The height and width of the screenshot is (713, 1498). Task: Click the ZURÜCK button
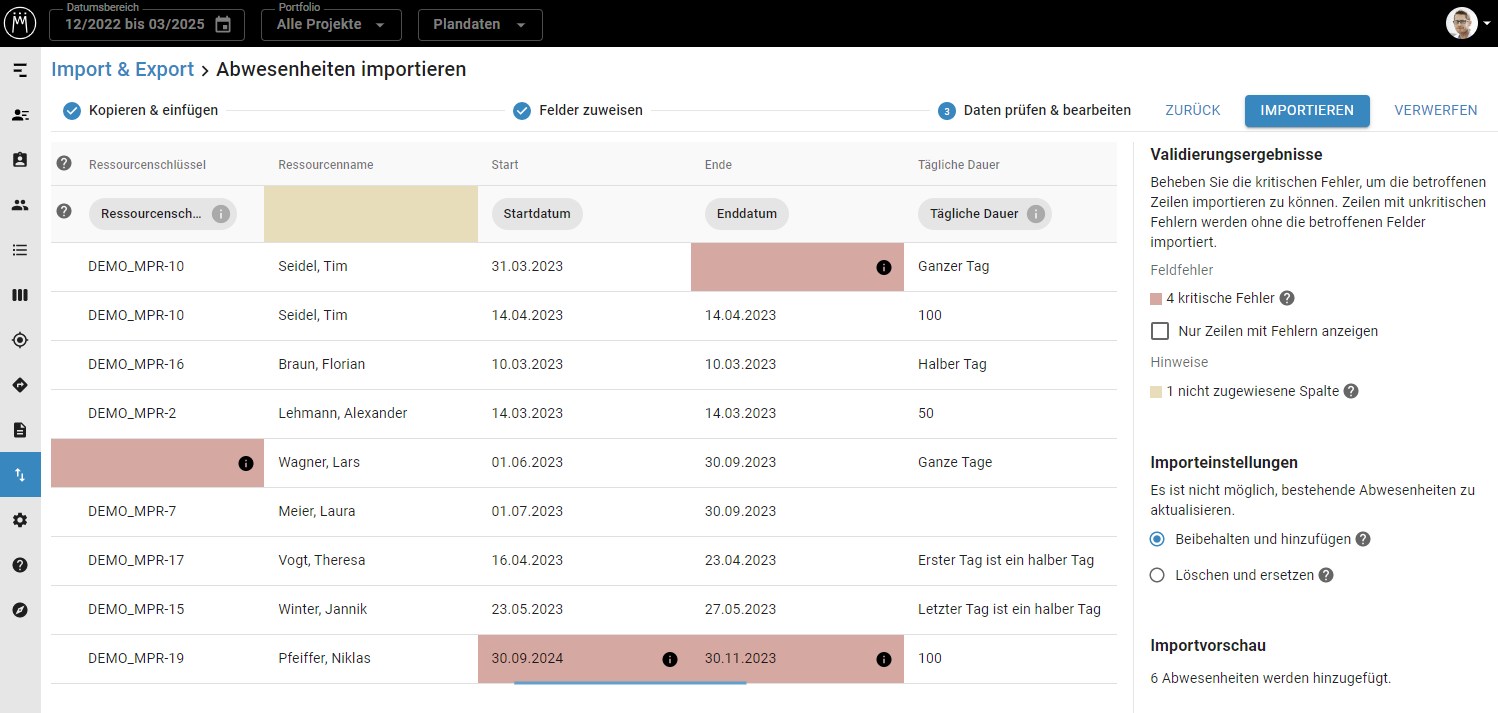click(x=1193, y=111)
